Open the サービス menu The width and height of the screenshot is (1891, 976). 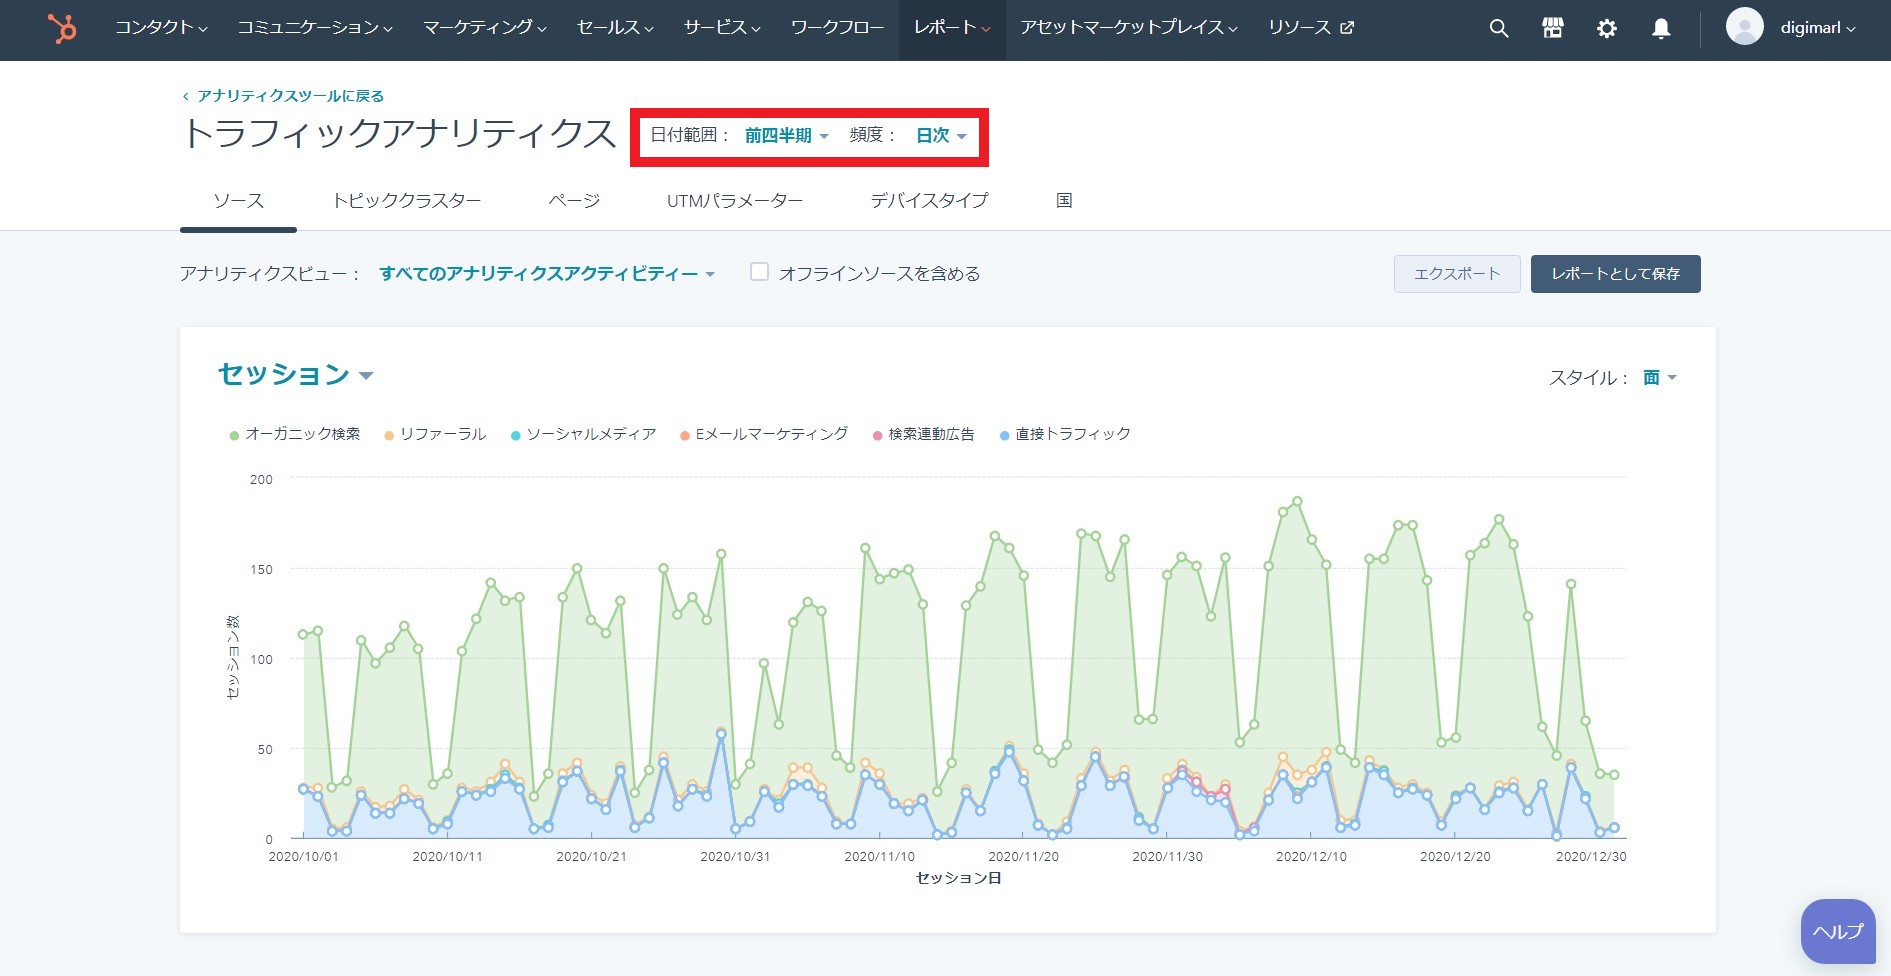pyautogui.click(x=722, y=28)
